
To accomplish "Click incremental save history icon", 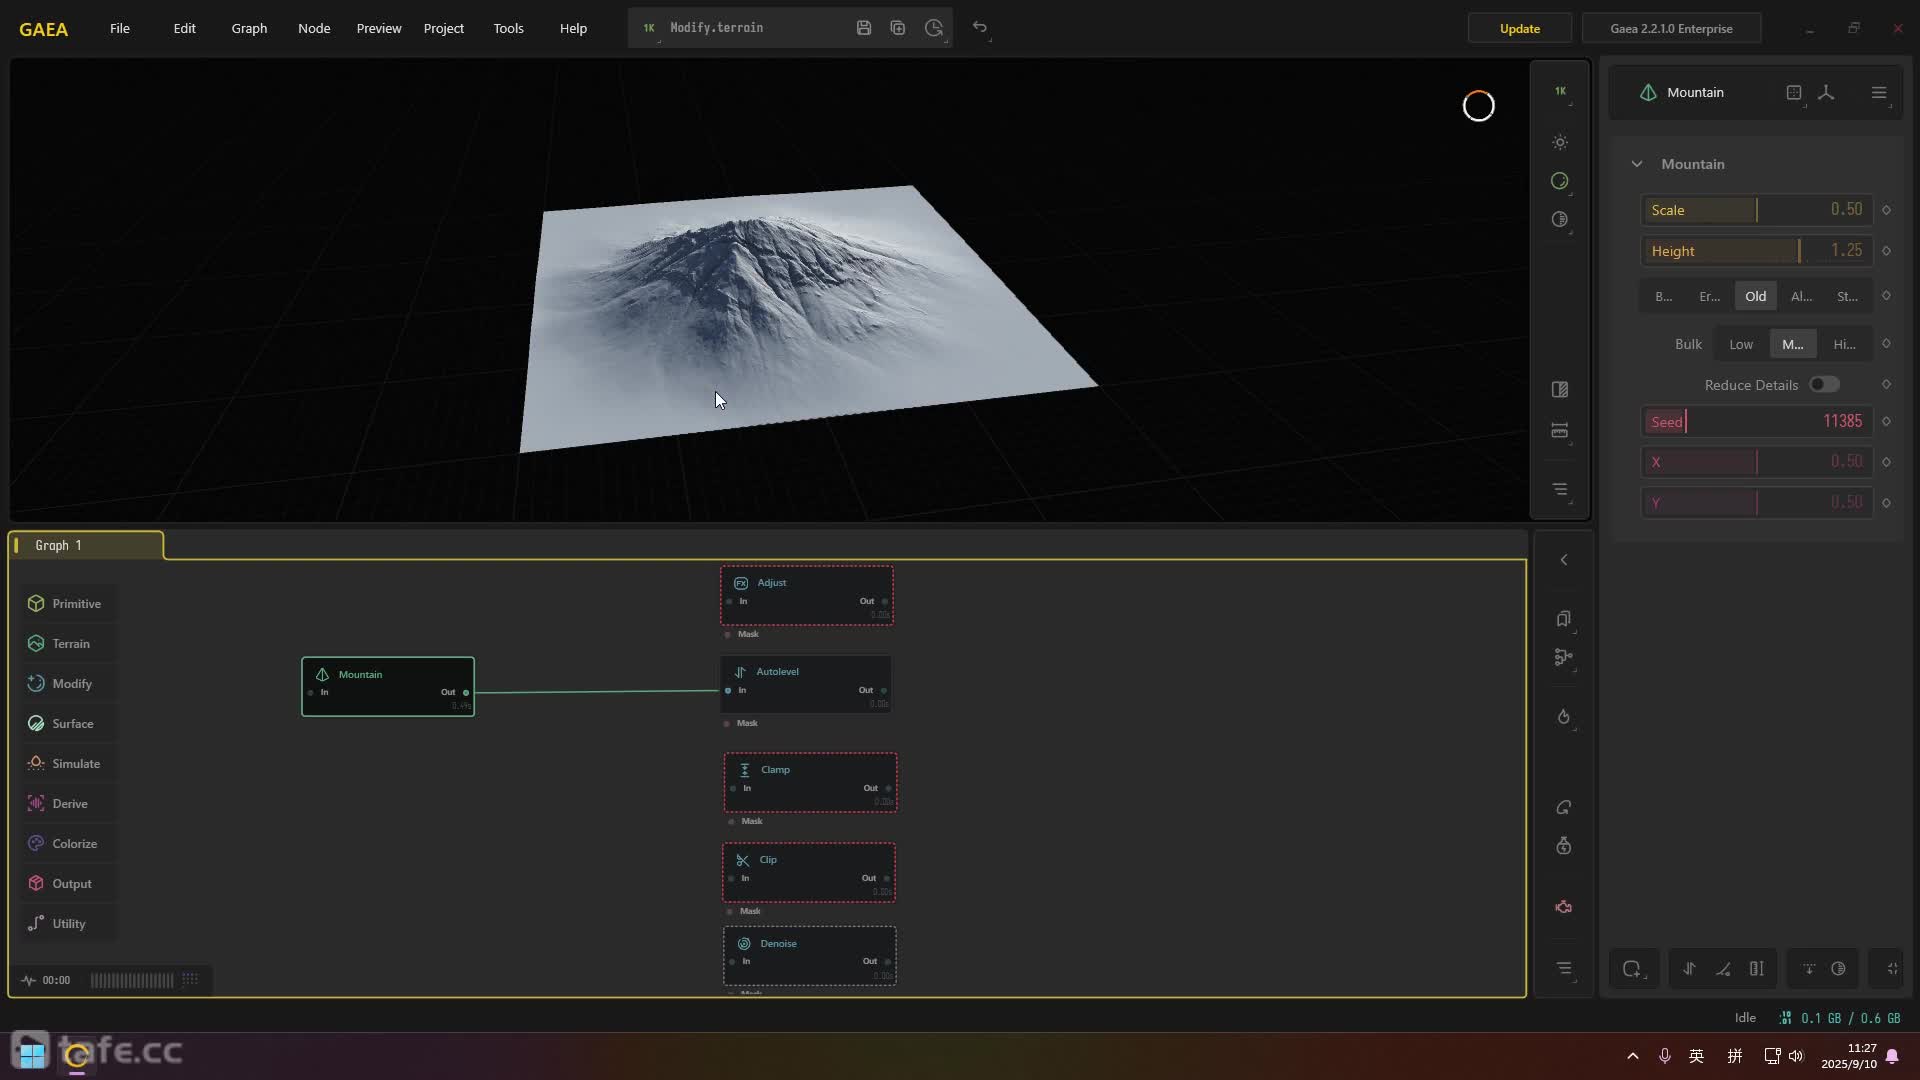I will (934, 28).
